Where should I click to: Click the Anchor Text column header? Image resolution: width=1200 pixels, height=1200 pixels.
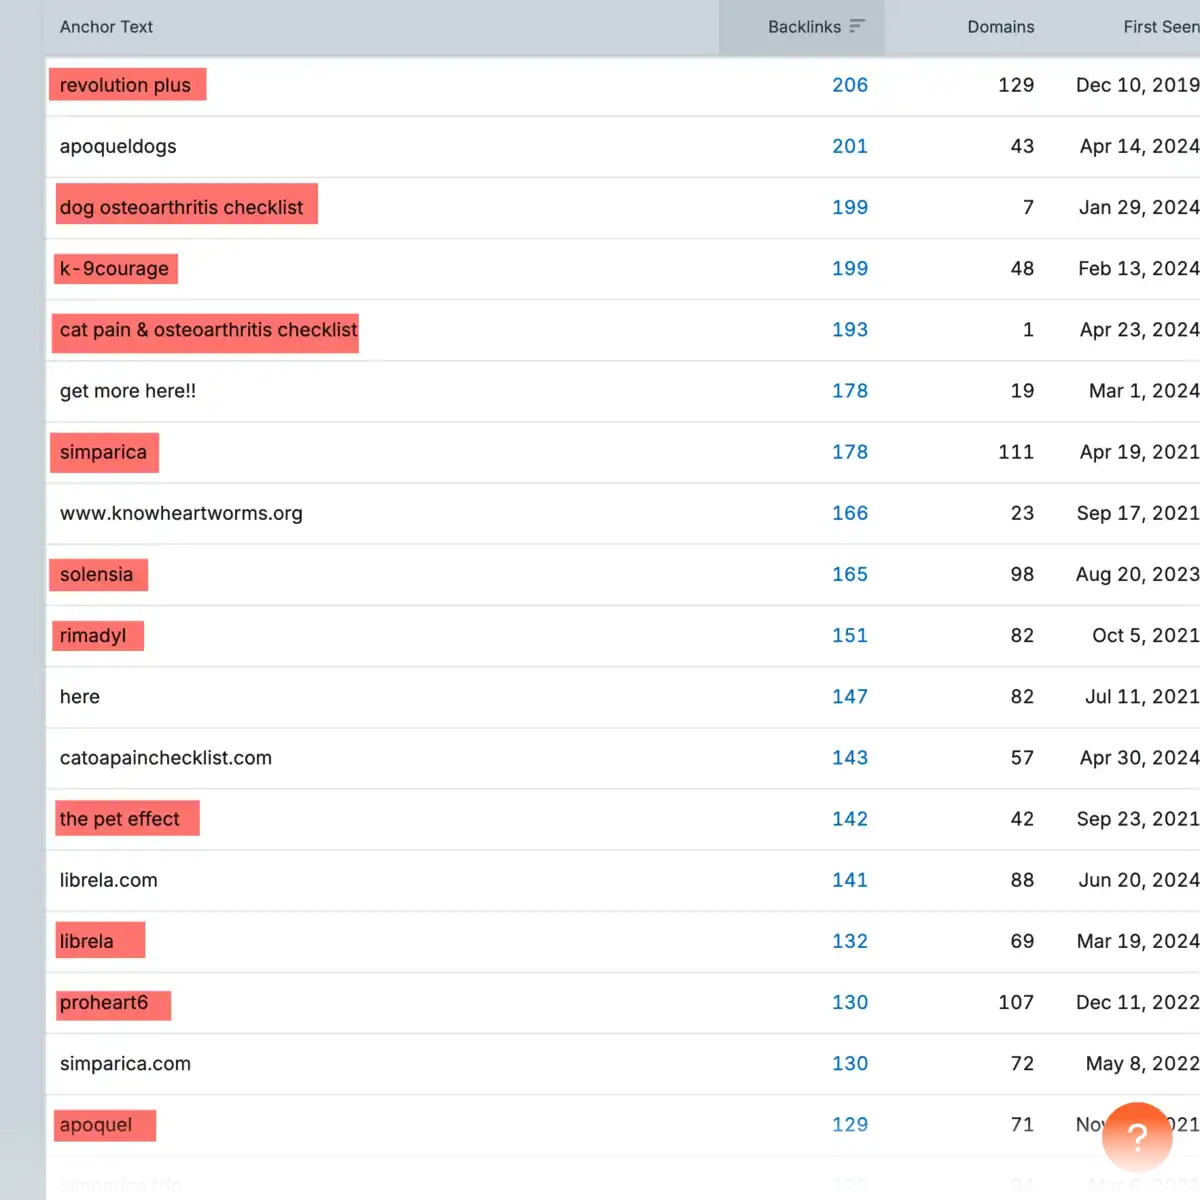pyautogui.click(x=106, y=27)
